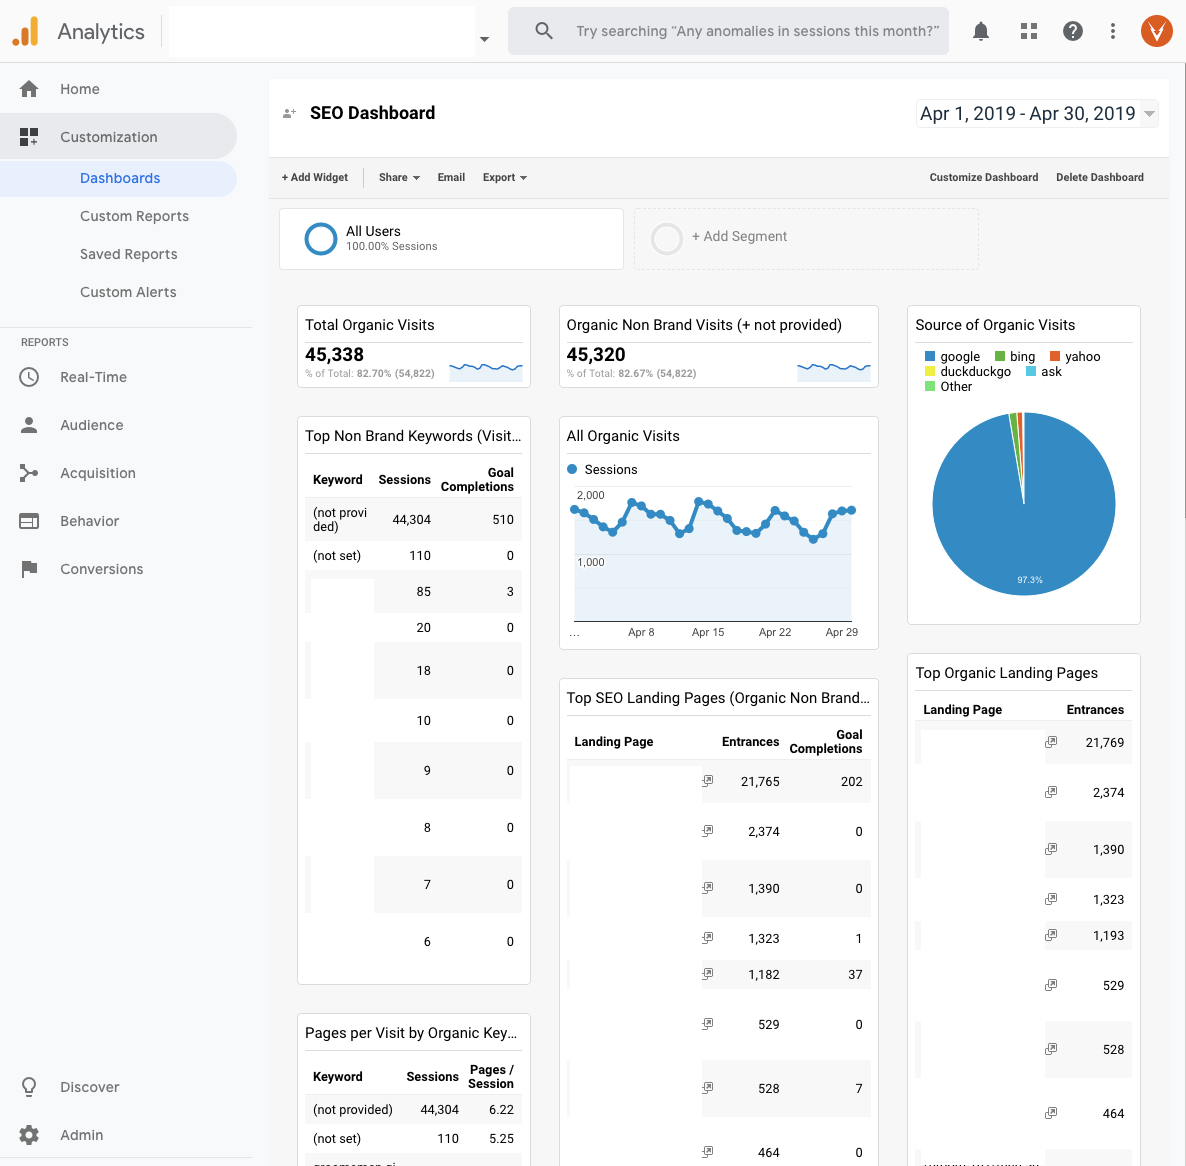Click the Sessions legend dot in All Organic Visits
The width and height of the screenshot is (1186, 1166).
(x=572, y=470)
